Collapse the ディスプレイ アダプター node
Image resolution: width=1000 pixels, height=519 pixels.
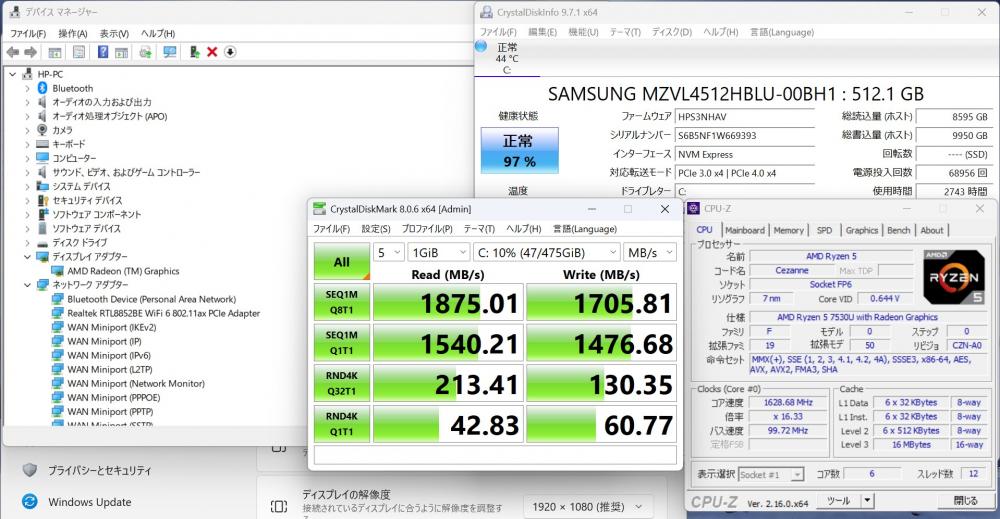pos(27,257)
